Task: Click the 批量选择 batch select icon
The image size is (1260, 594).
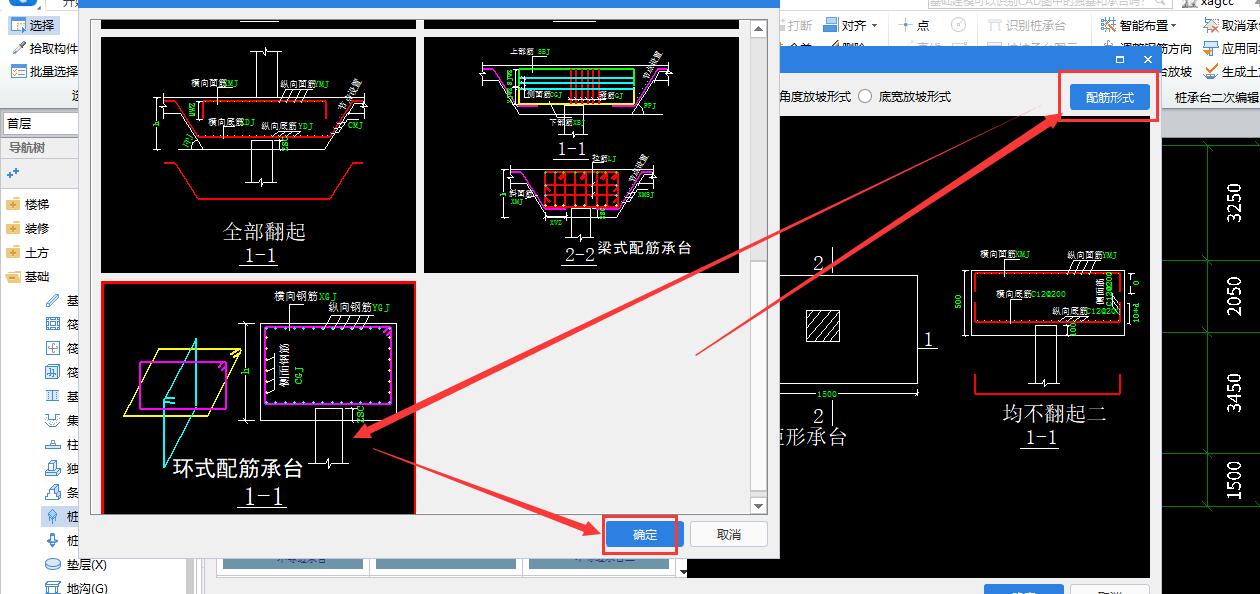Action: coord(19,71)
